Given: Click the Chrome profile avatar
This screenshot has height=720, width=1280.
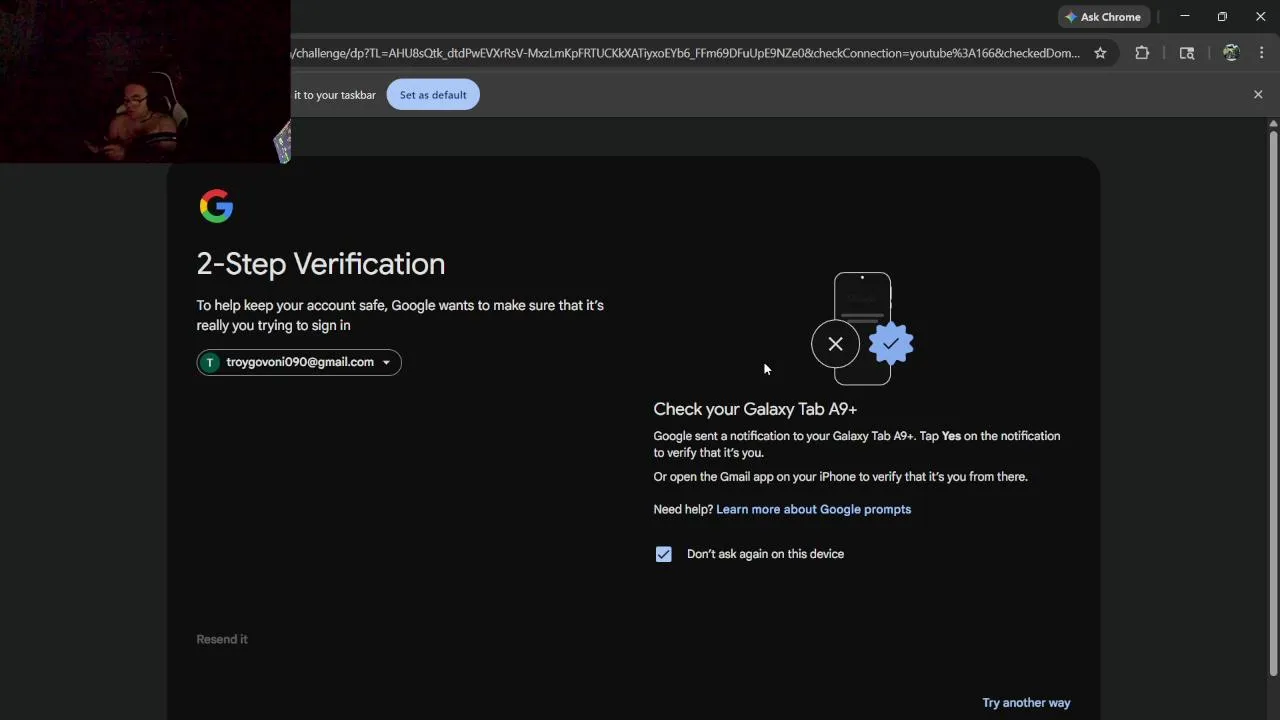Looking at the screenshot, I should [x=1231, y=53].
